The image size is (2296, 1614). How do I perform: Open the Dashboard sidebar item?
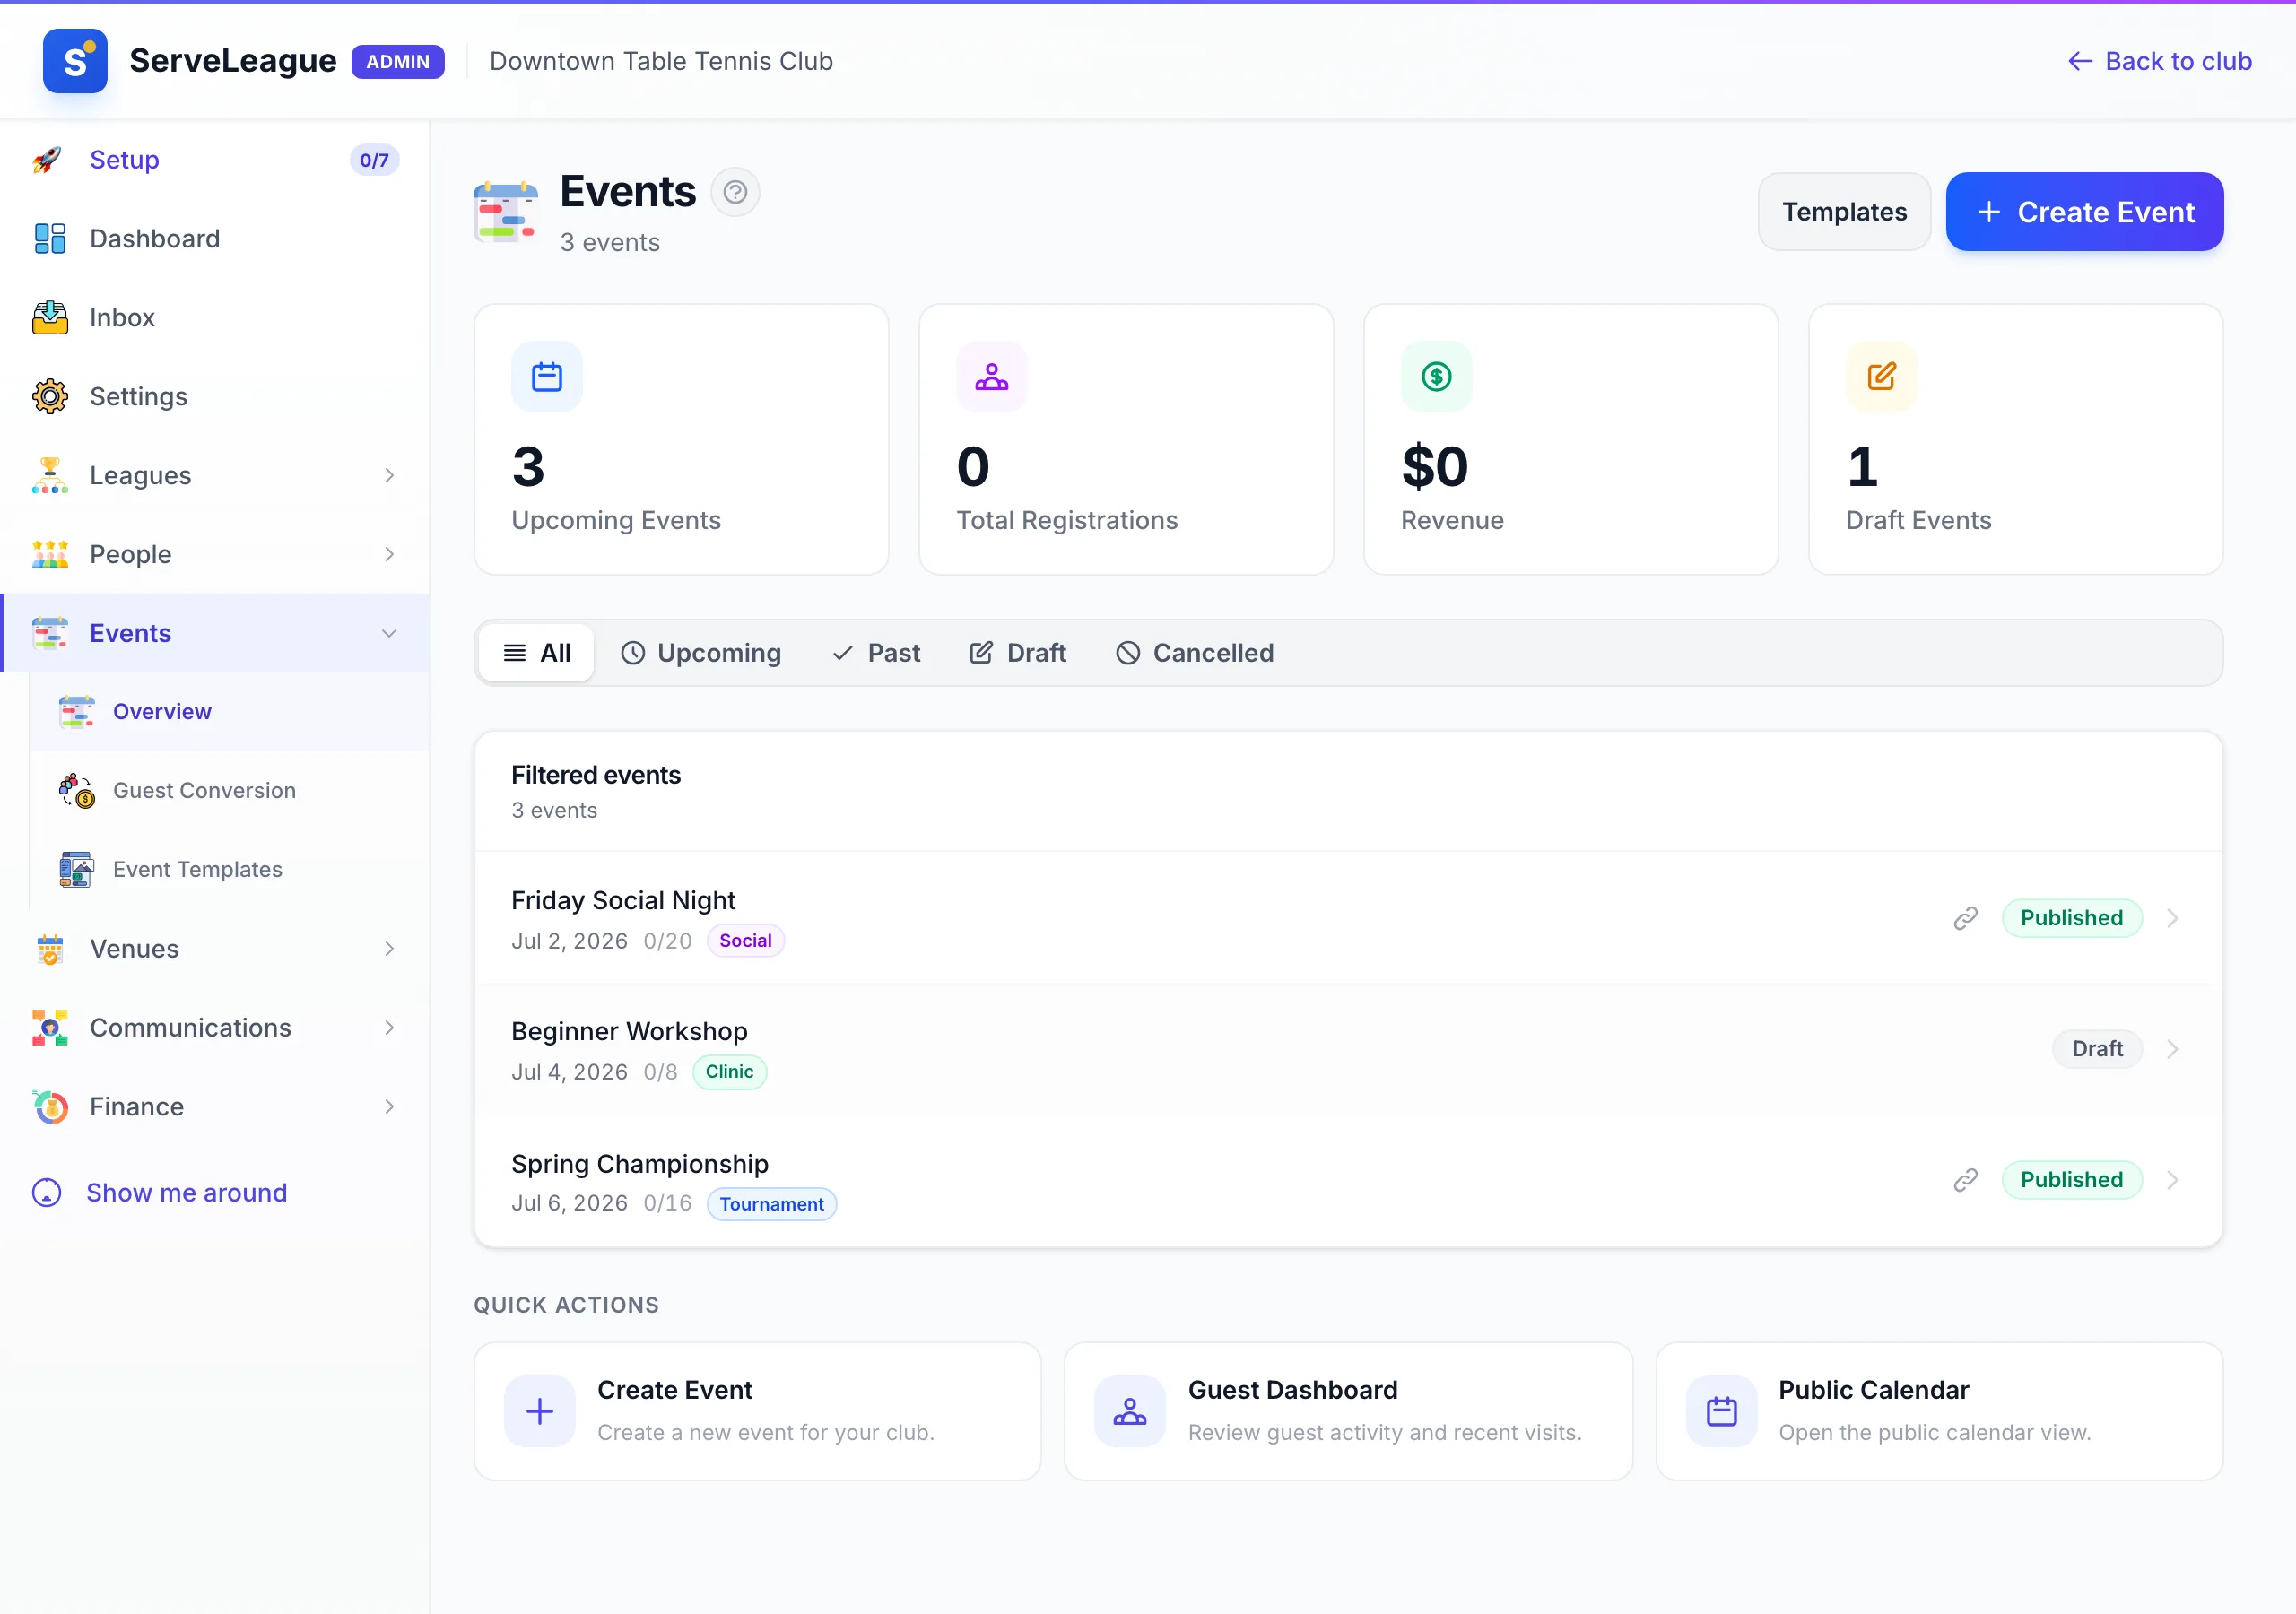coord(215,239)
